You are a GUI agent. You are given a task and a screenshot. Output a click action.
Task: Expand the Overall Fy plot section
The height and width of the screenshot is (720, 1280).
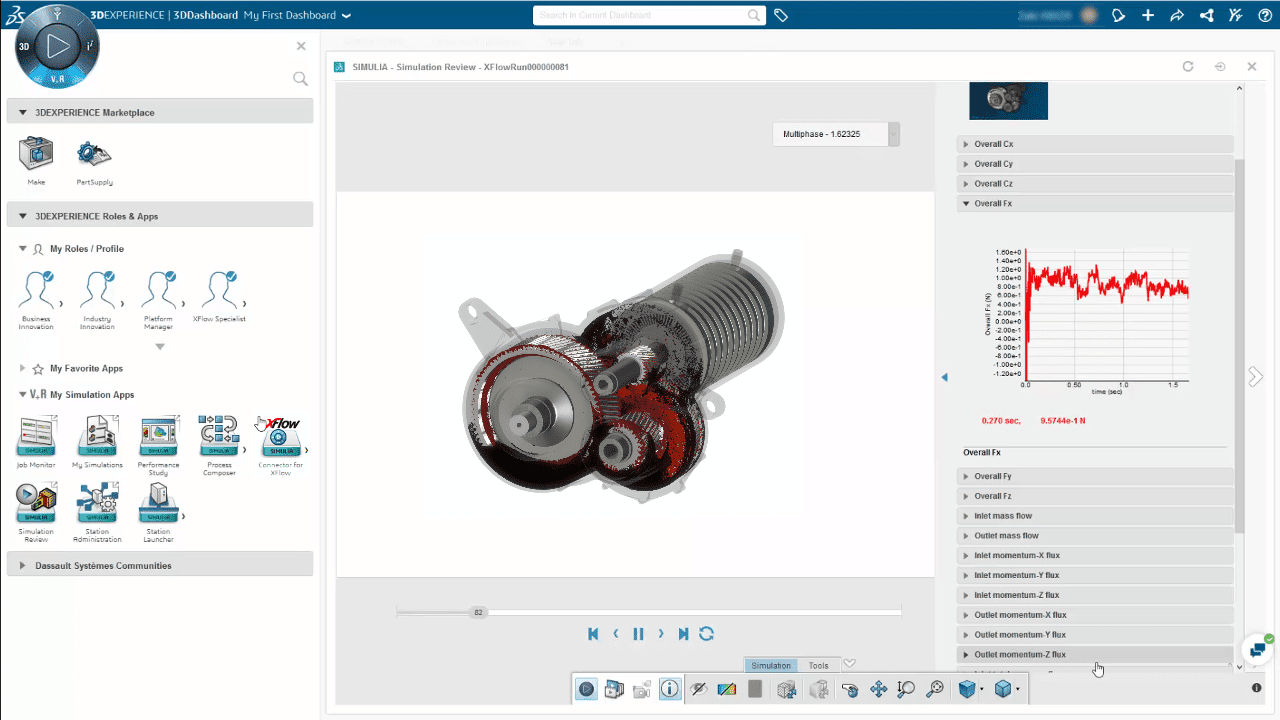[993, 476]
